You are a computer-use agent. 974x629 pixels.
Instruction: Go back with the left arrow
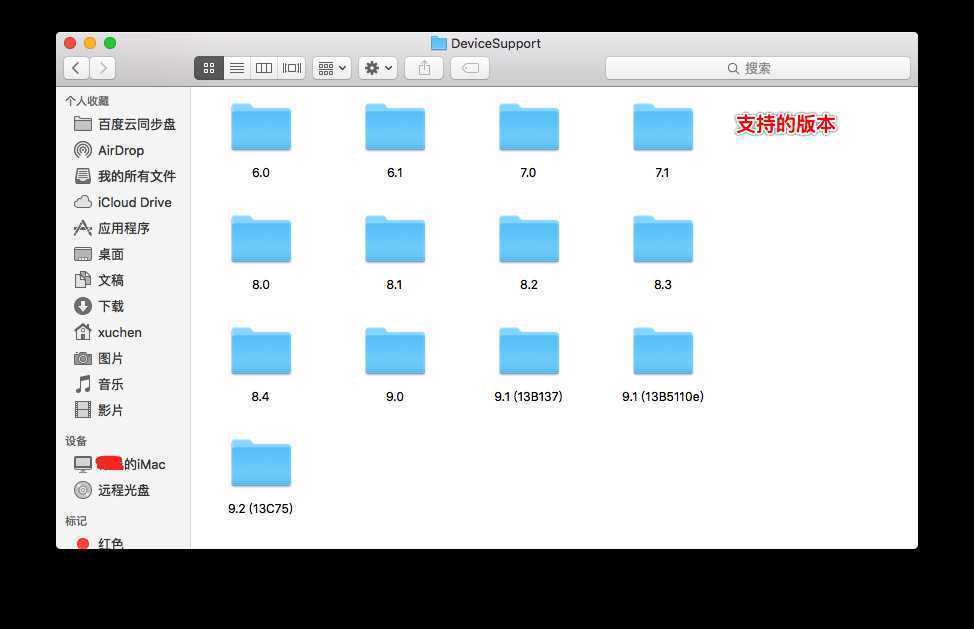pos(76,68)
